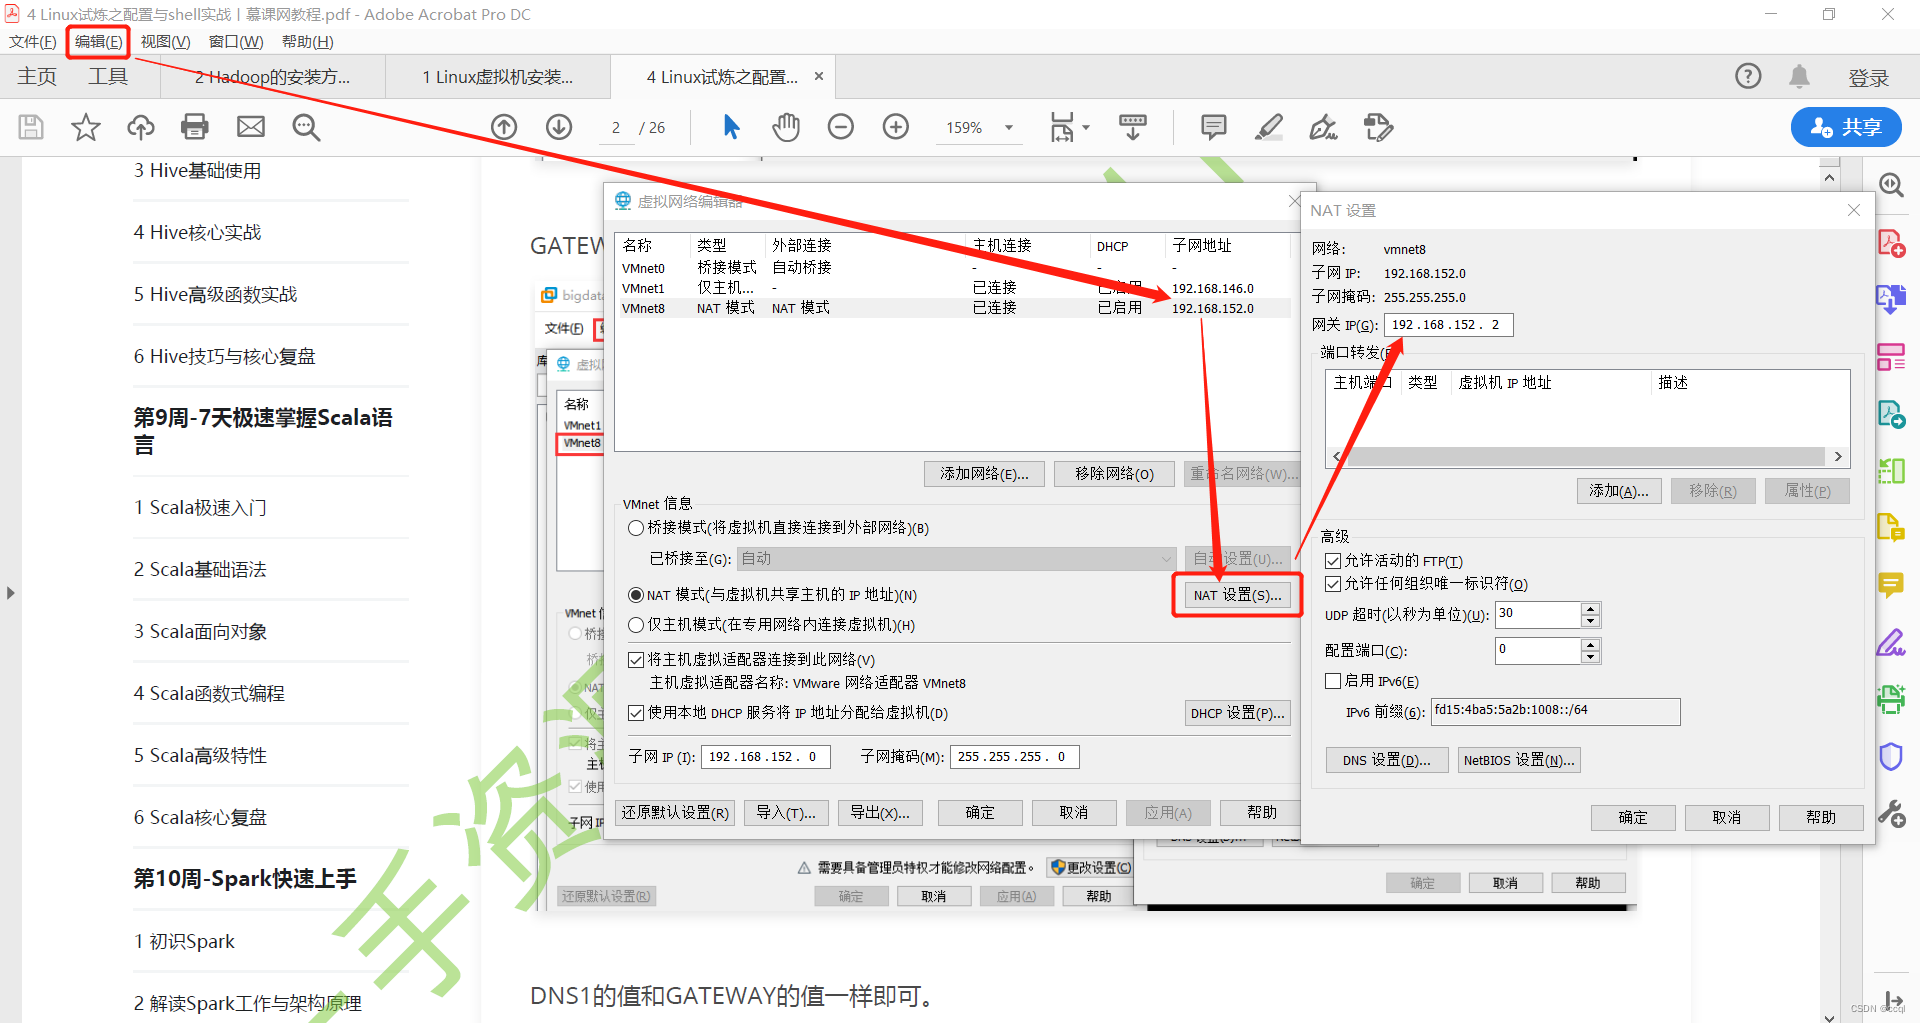Open the Protect shield tool
Viewport: 1920px width, 1023px height.
(1892, 756)
